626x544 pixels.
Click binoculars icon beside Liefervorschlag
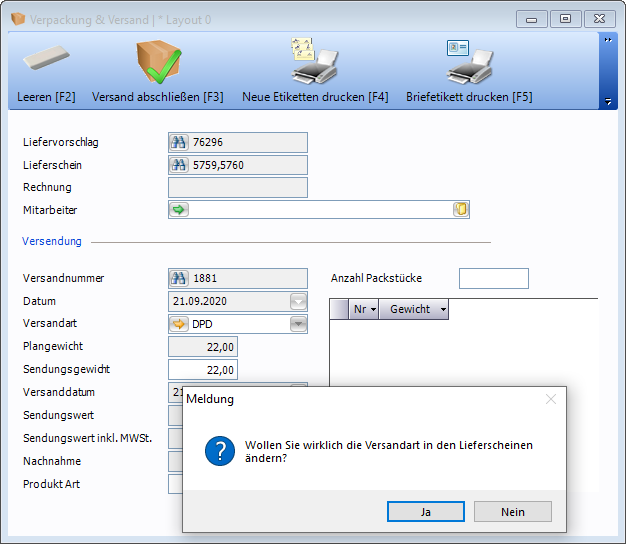pos(180,143)
